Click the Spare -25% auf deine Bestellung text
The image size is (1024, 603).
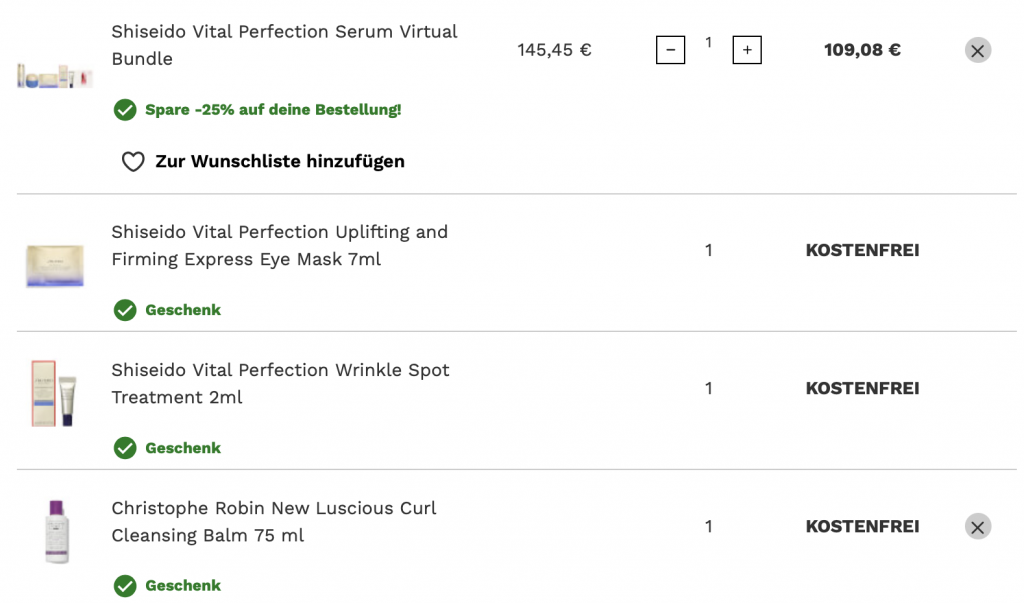273,110
